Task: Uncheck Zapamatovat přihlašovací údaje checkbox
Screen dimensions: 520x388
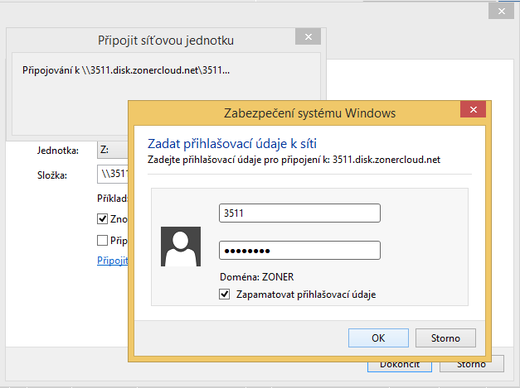Action: pos(224,294)
